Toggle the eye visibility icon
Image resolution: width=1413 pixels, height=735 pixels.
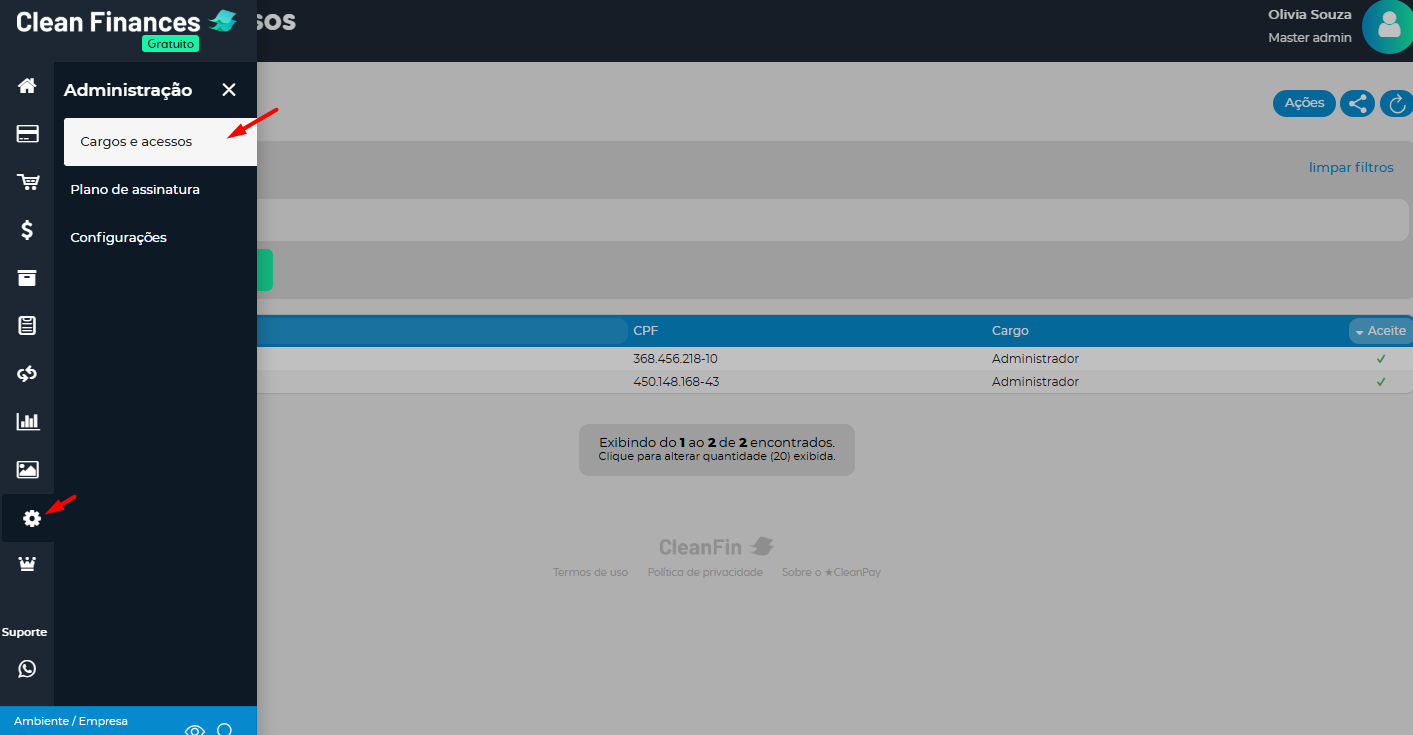point(195,730)
